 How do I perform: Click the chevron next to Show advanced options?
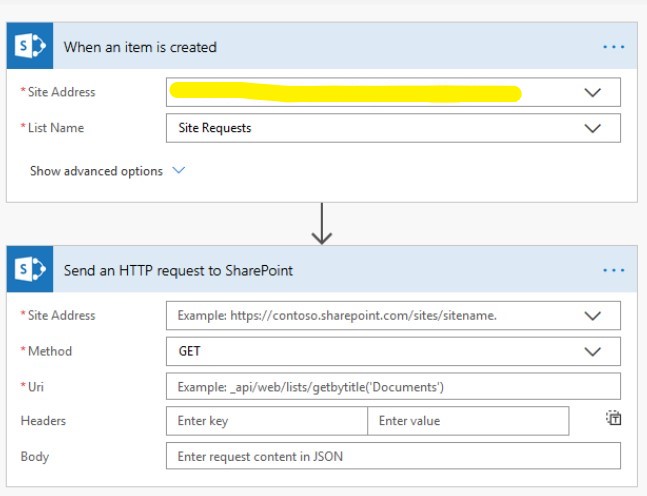179,170
